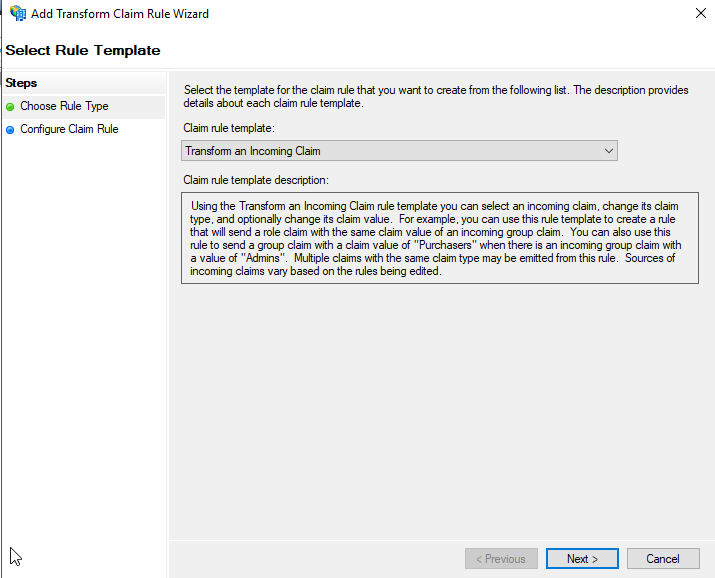Click the claim rule template description box
Screen dimensions: 715x578
tap(440, 238)
